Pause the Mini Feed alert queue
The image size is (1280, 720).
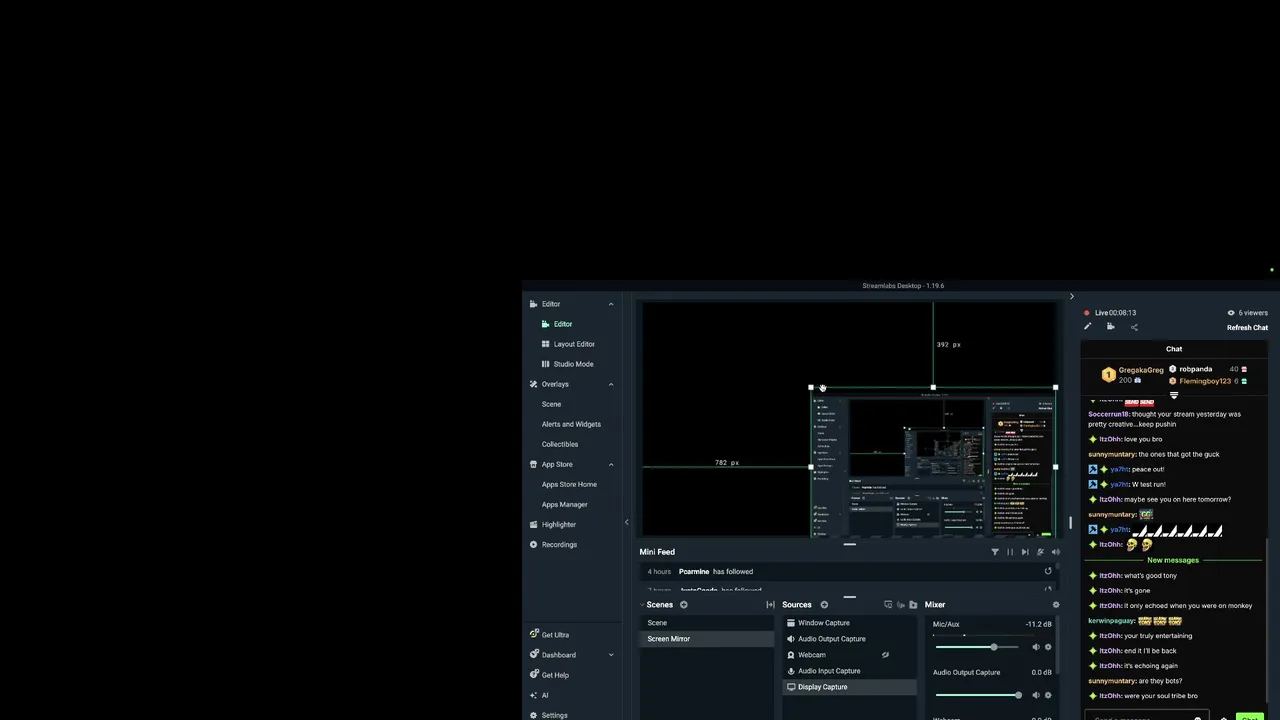(x=1010, y=552)
